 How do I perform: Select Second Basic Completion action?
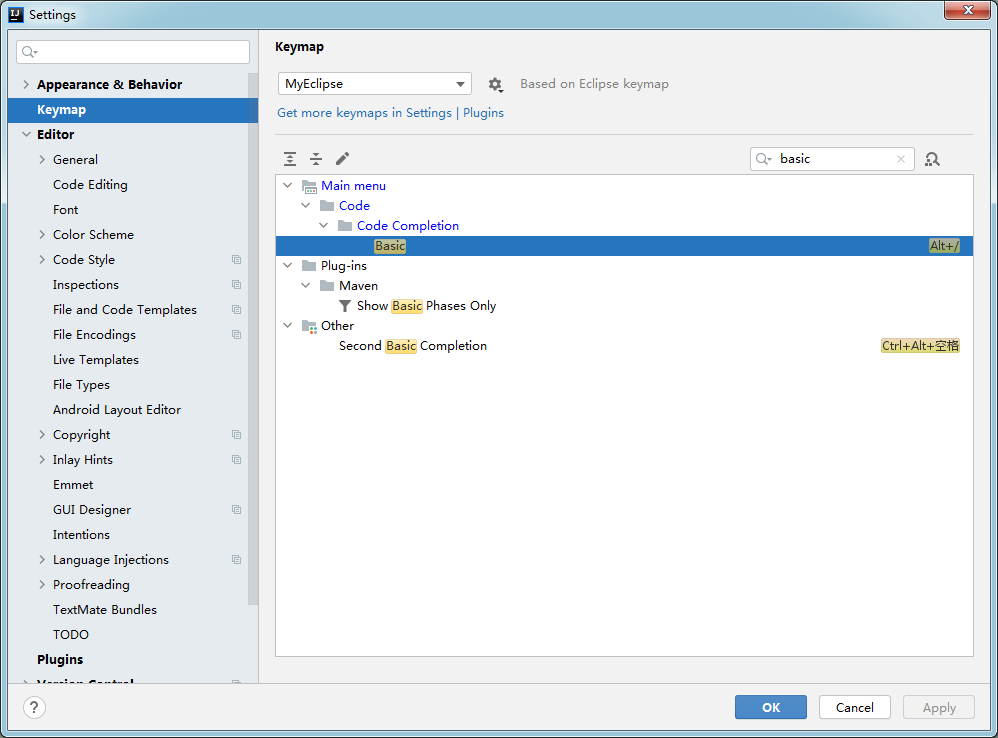pos(413,346)
